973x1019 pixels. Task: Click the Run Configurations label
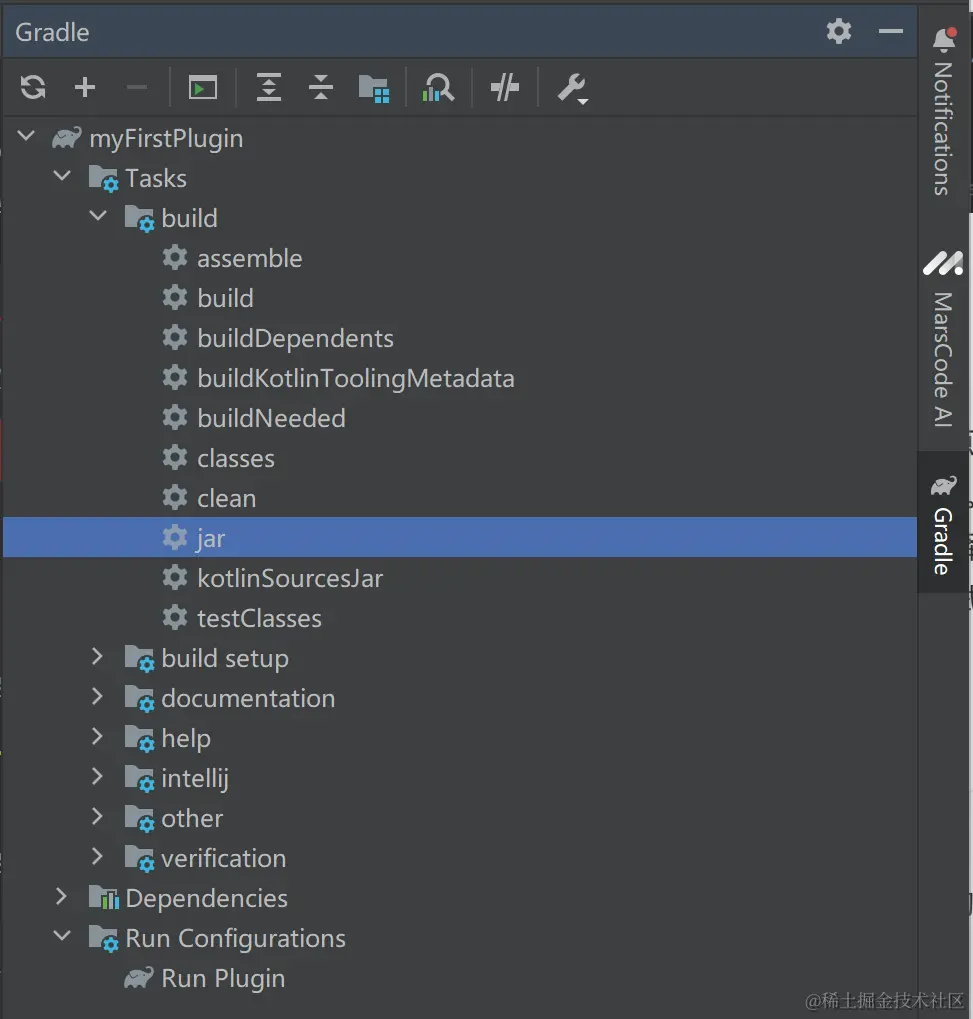click(x=235, y=939)
